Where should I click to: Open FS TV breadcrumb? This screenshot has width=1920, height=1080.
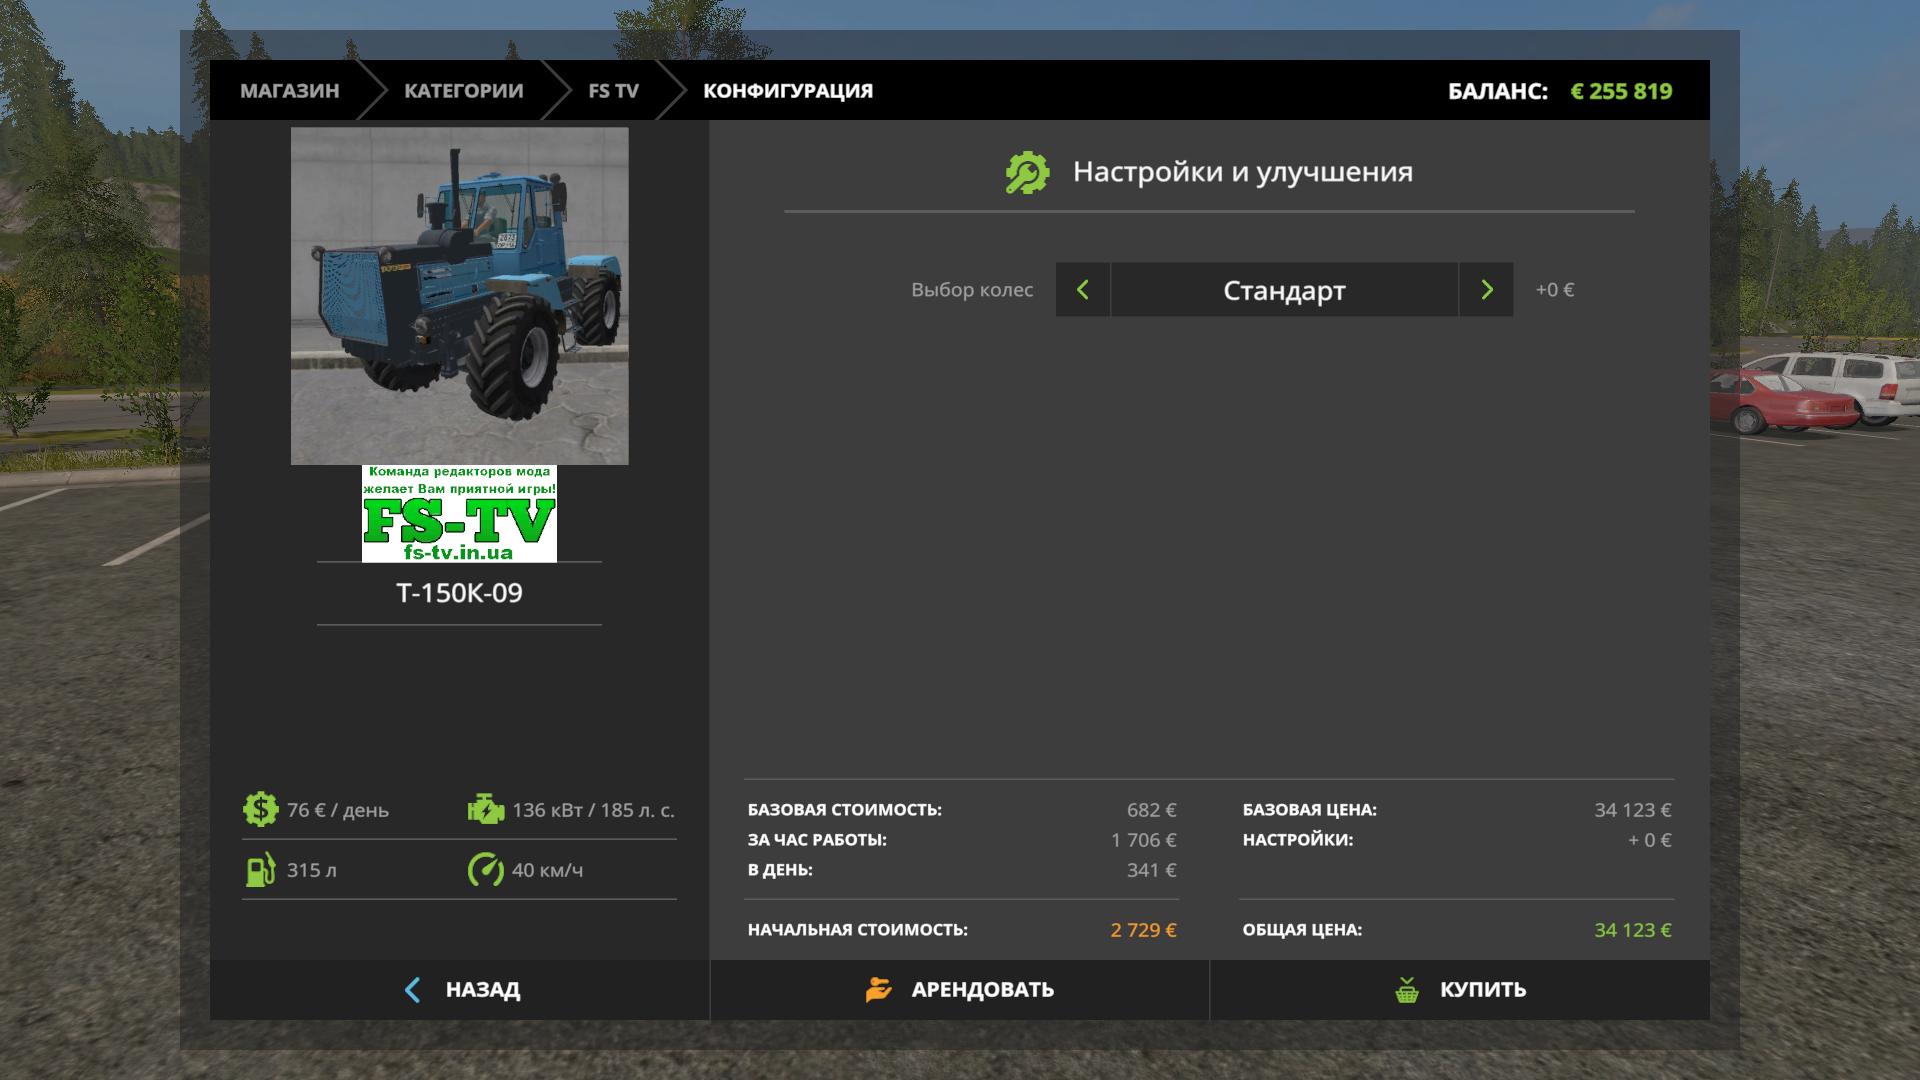(613, 91)
